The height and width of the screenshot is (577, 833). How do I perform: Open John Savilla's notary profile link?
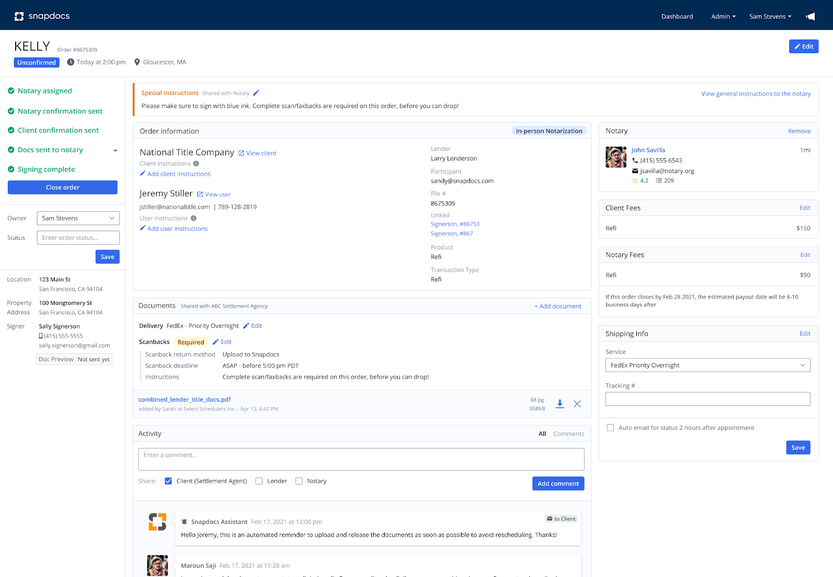(648, 150)
